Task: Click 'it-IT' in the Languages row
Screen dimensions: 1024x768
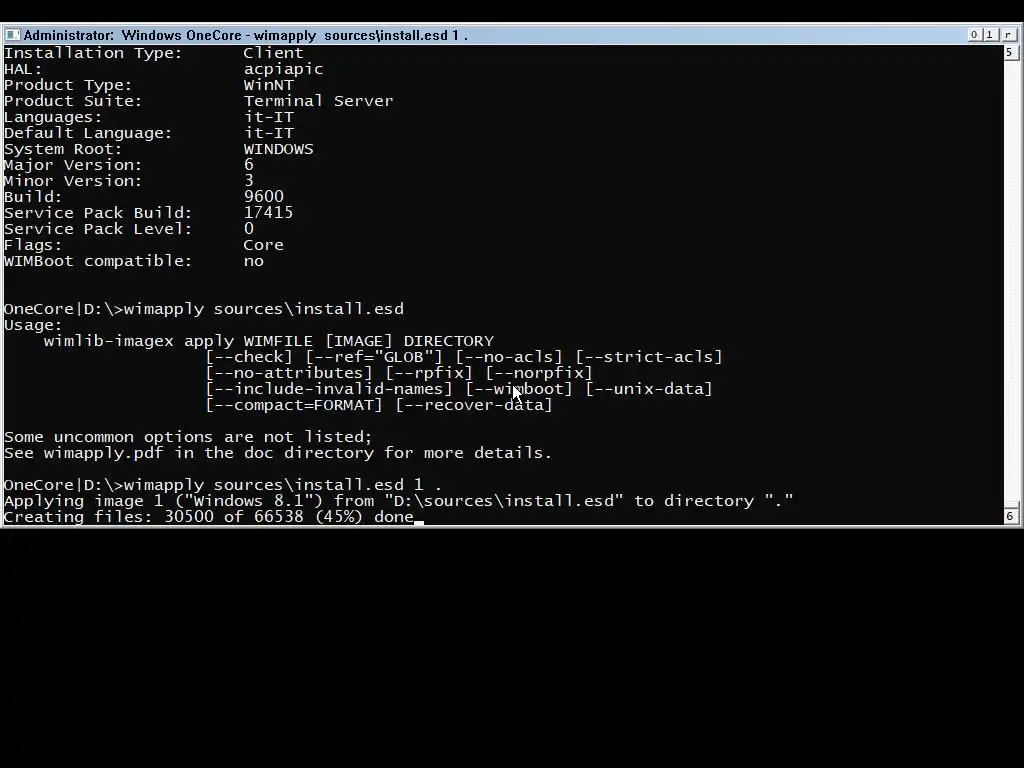Action: tap(268, 117)
